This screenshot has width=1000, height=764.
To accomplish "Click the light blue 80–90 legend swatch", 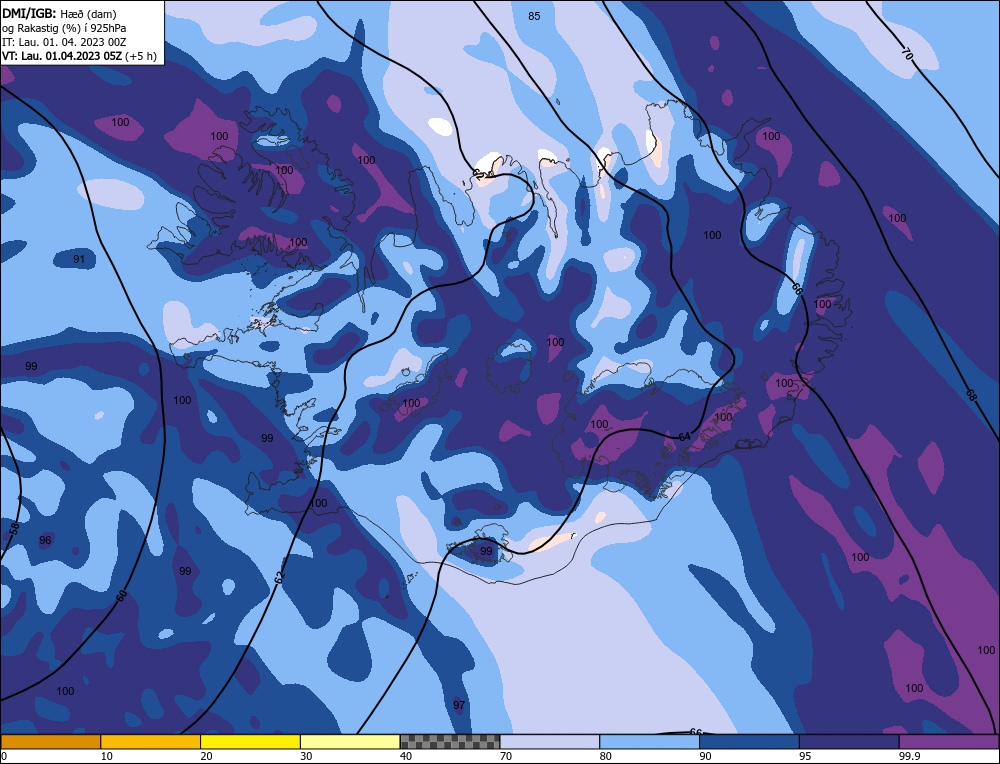I will 649,742.
